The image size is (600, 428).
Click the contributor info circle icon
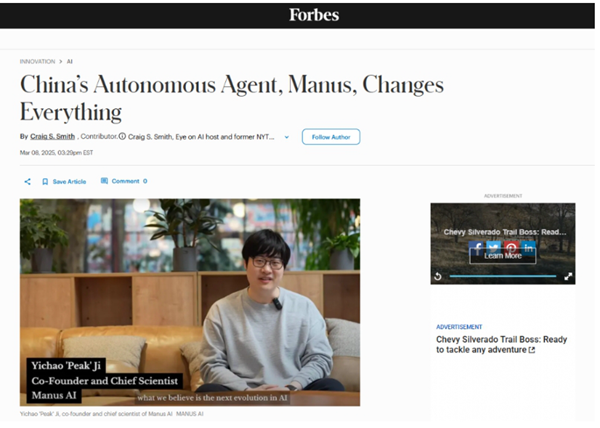coord(122,136)
